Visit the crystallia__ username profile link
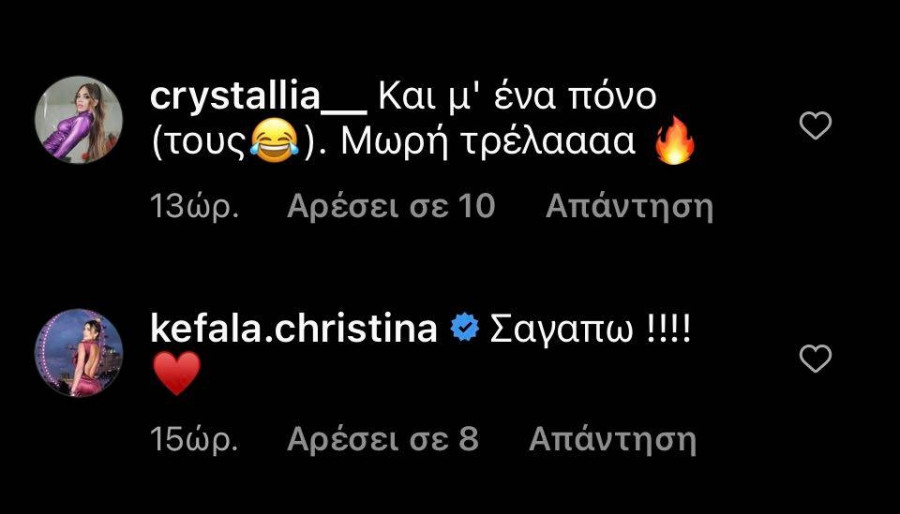This screenshot has width=900, height=514. (x=258, y=100)
